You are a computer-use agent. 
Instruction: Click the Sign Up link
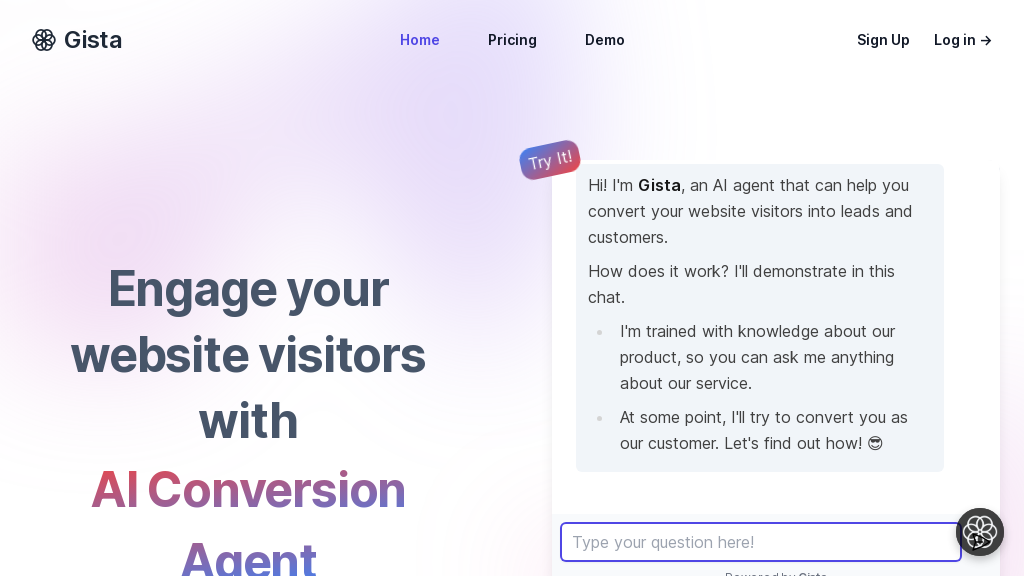point(883,40)
